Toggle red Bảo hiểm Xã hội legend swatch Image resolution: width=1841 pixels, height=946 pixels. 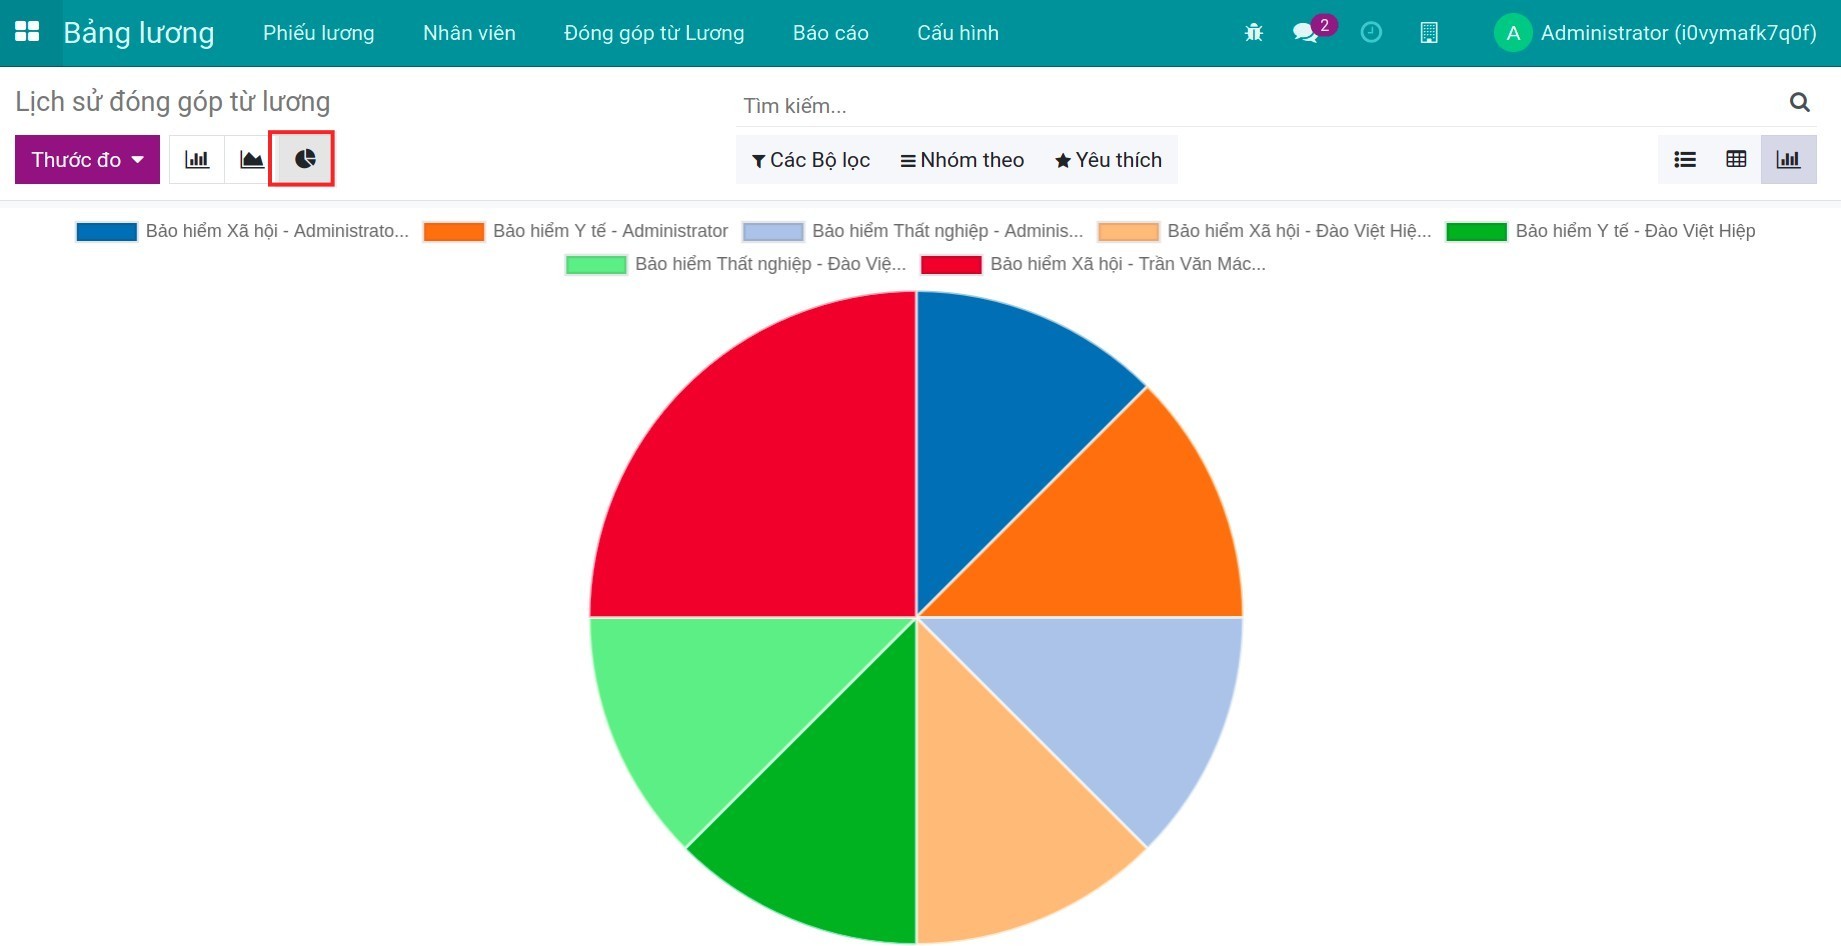[951, 264]
